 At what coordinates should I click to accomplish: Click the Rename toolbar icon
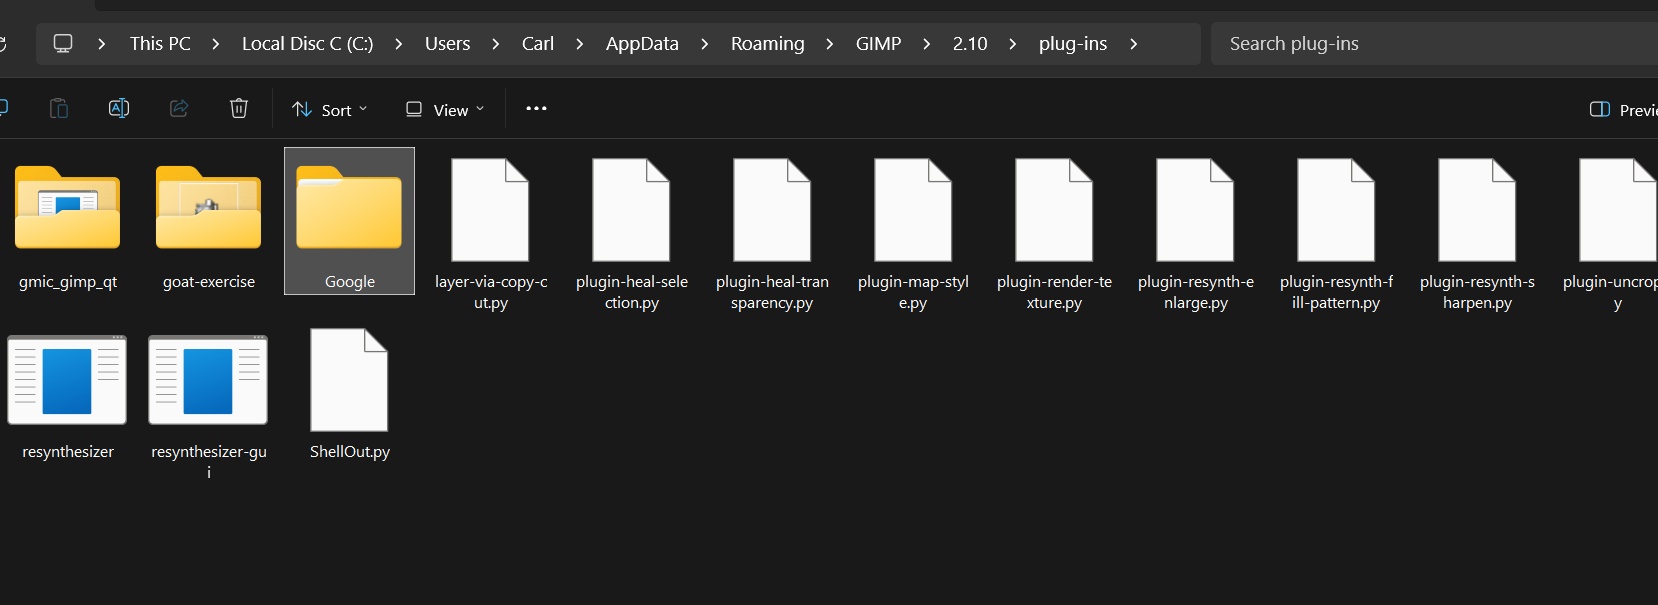point(119,108)
